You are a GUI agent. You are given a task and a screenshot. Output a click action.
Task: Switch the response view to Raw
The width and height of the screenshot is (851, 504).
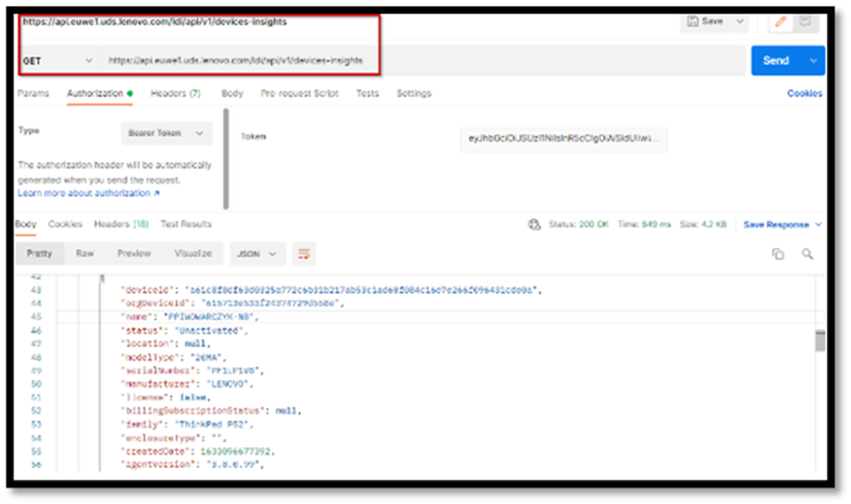[85, 253]
